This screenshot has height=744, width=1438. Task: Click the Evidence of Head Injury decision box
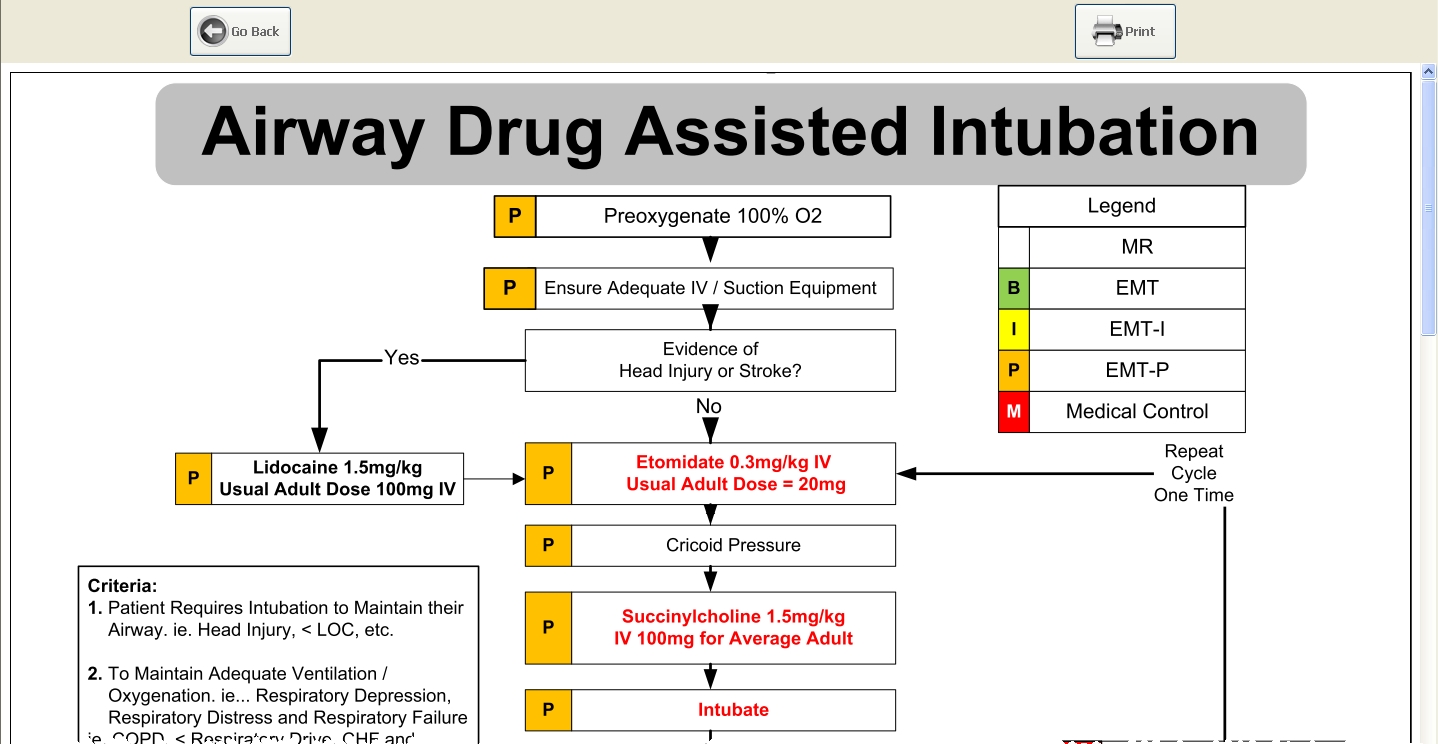pos(710,360)
